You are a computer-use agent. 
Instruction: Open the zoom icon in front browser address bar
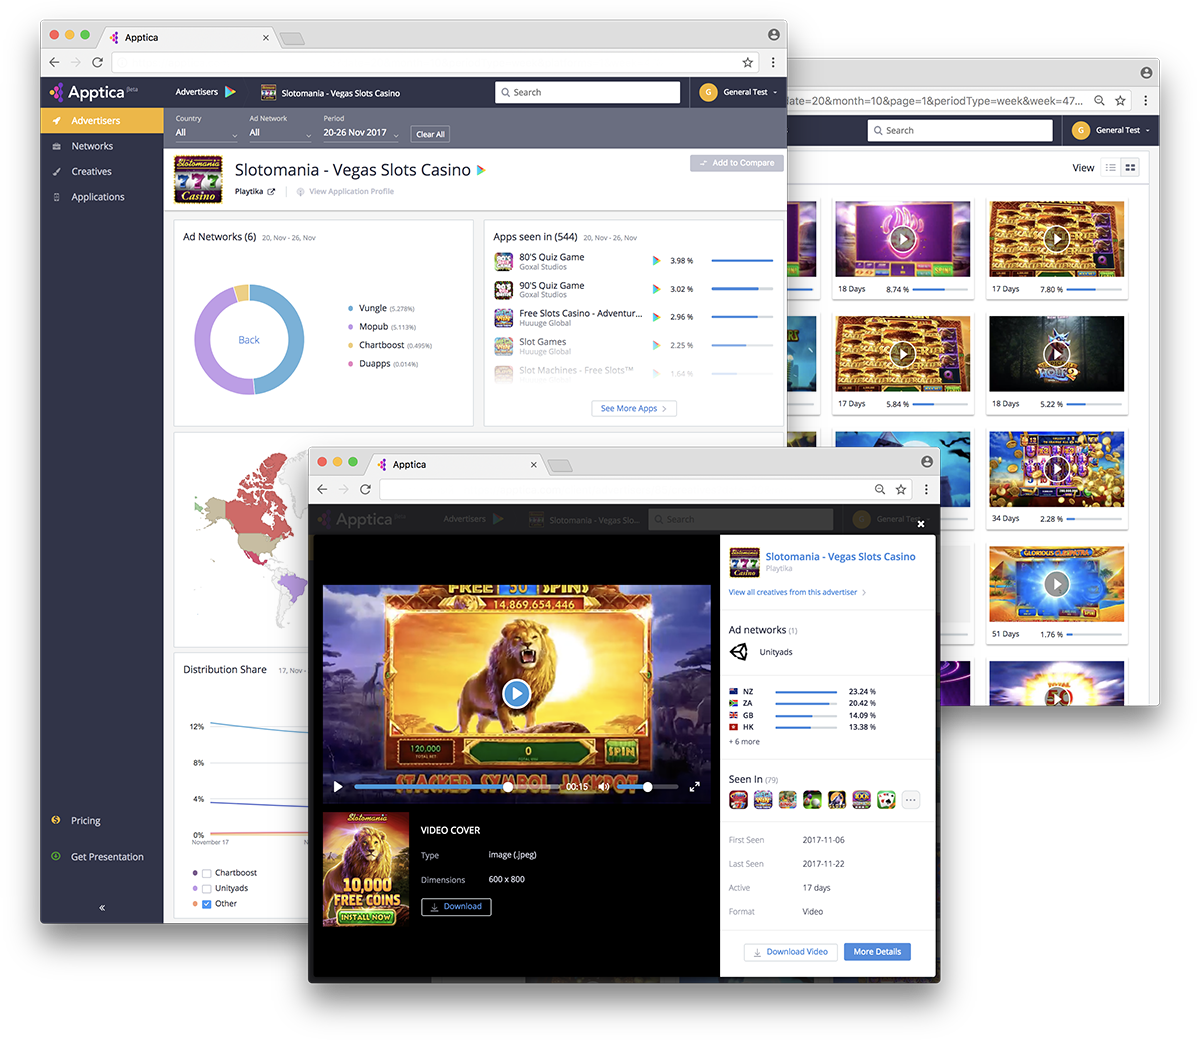click(880, 489)
